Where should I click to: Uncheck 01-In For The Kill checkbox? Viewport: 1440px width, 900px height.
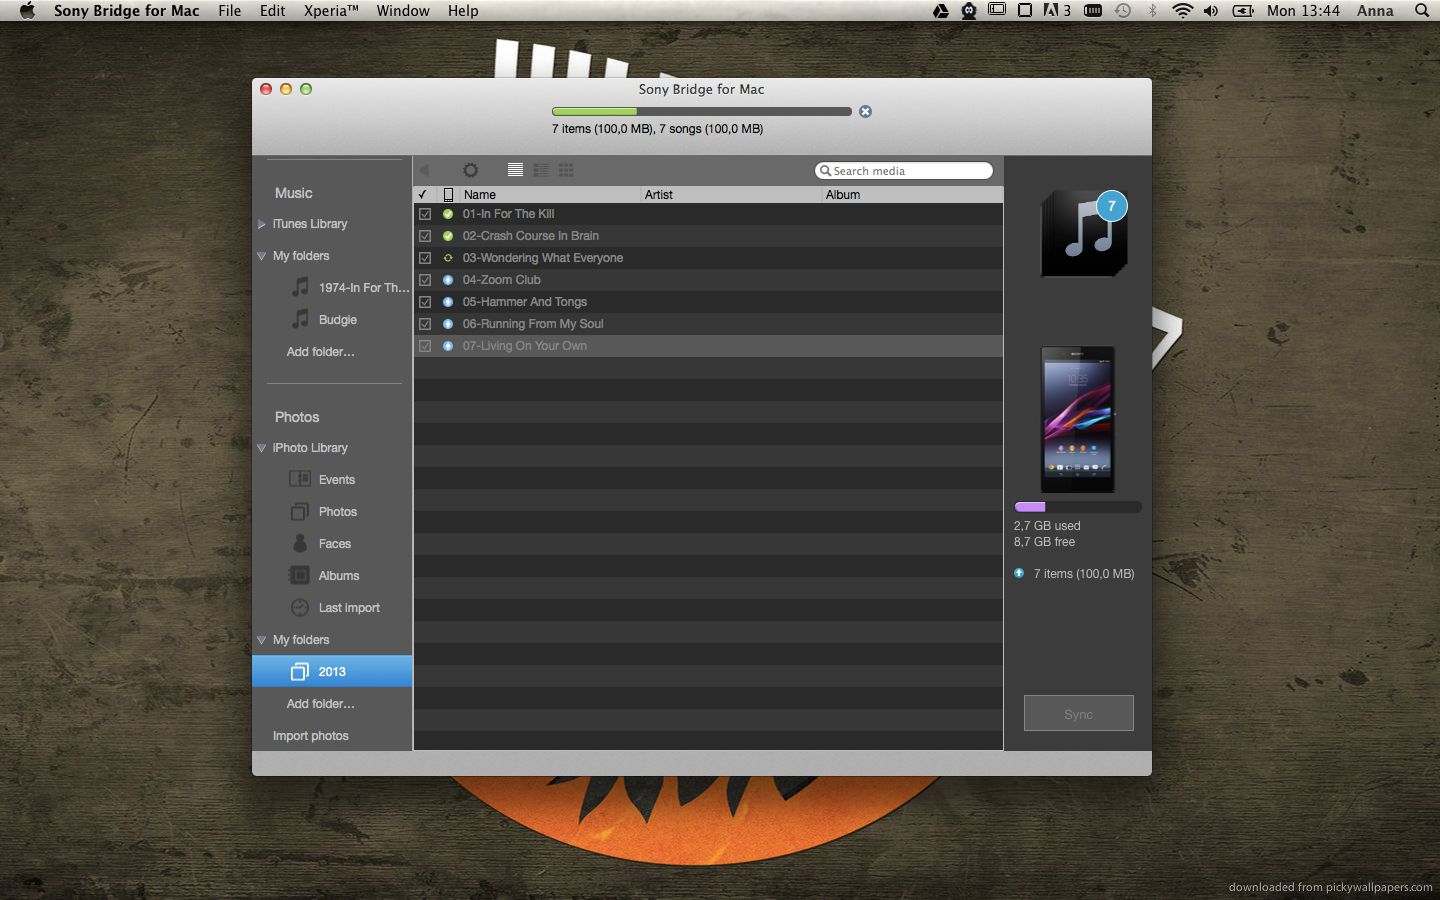point(425,214)
